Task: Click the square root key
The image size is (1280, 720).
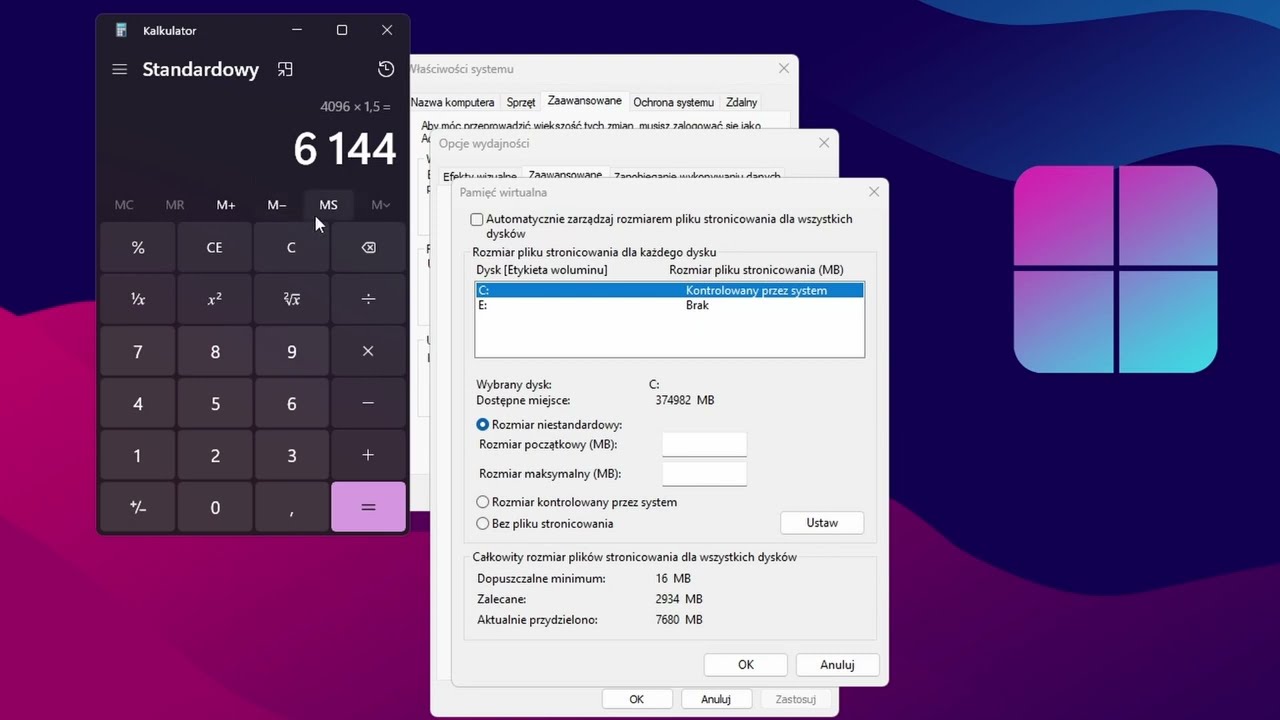Action: click(291, 299)
